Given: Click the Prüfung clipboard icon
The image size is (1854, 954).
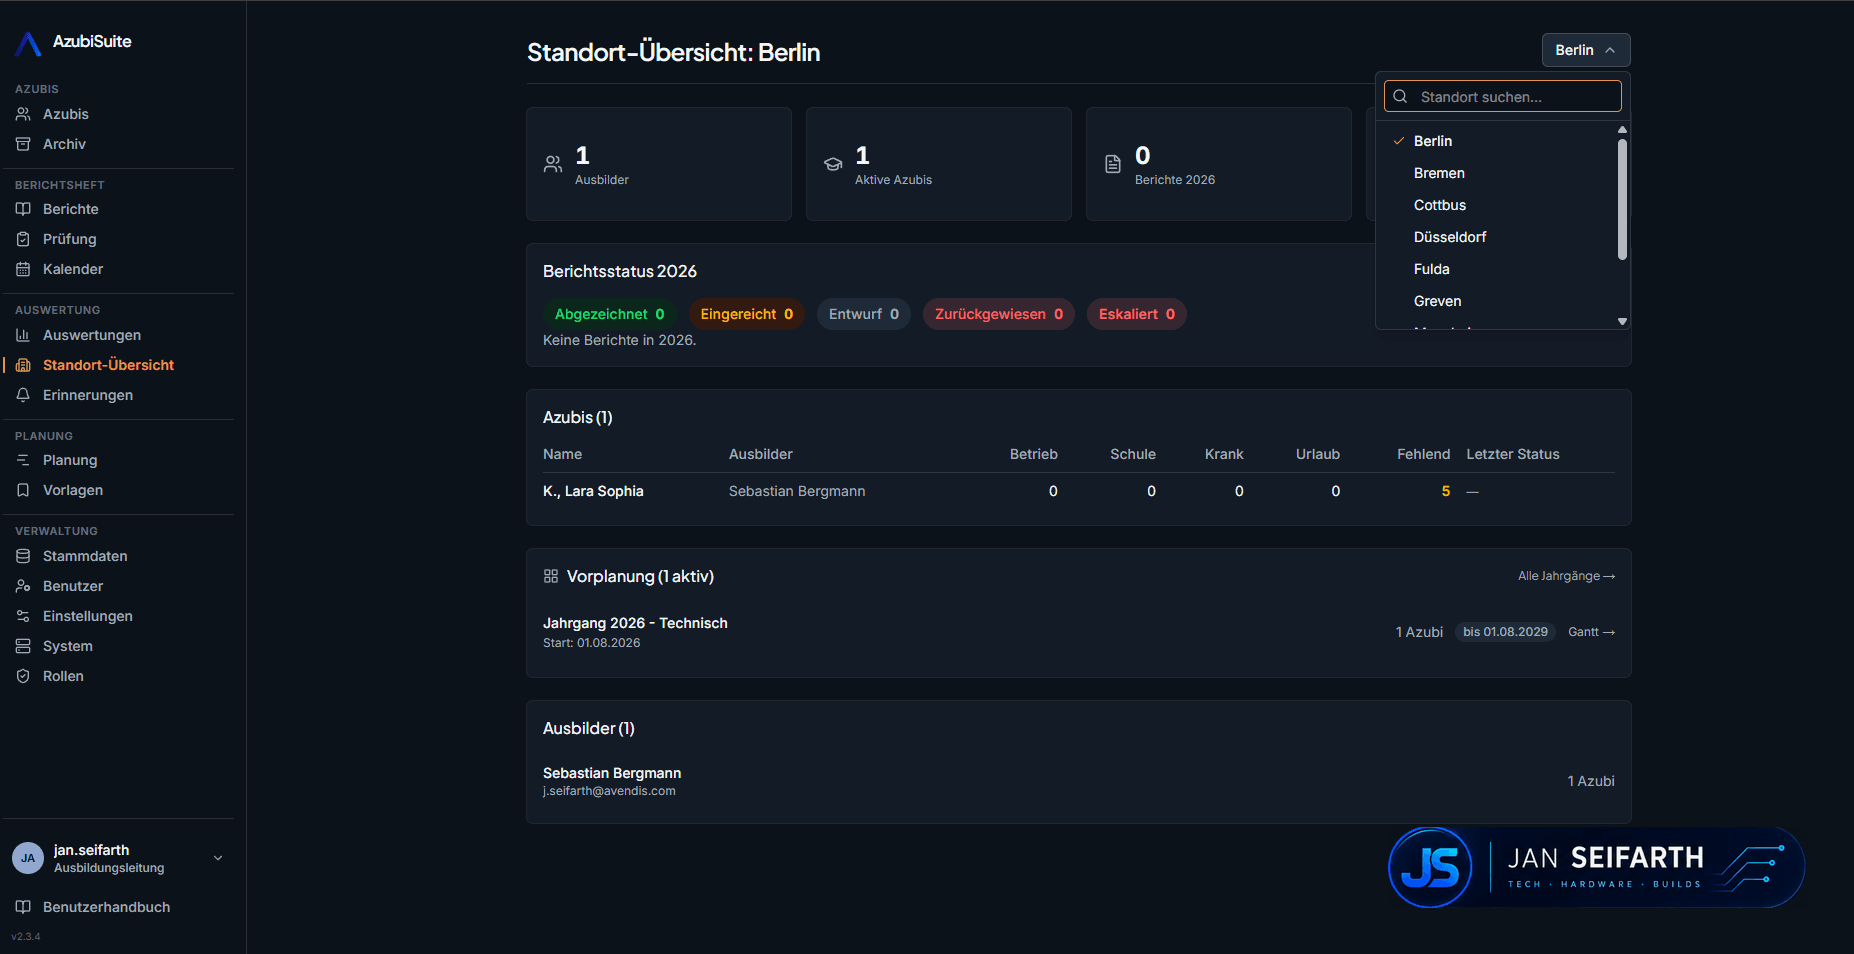Looking at the screenshot, I should (23, 239).
